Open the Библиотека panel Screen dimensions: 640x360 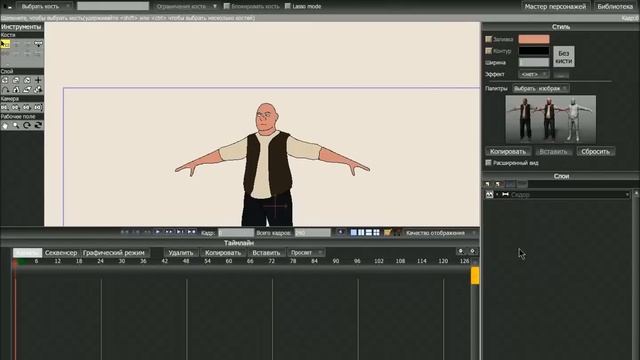tap(615, 7)
